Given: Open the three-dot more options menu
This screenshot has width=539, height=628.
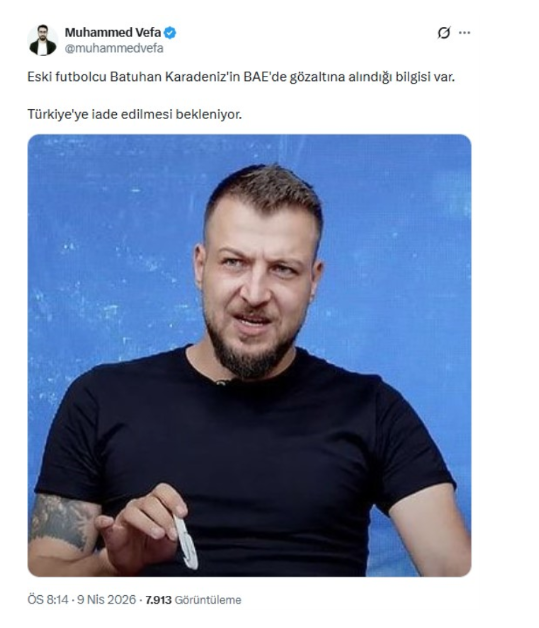Looking at the screenshot, I should (x=465, y=32).
